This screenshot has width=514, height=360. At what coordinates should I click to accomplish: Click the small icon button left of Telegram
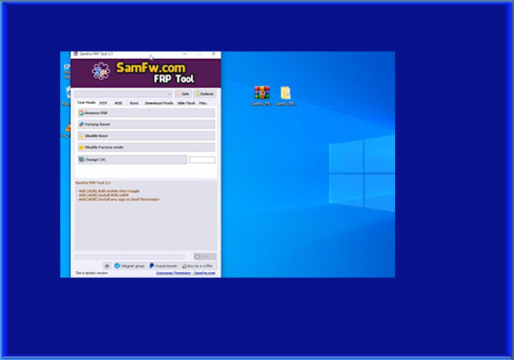pos(107,266)
